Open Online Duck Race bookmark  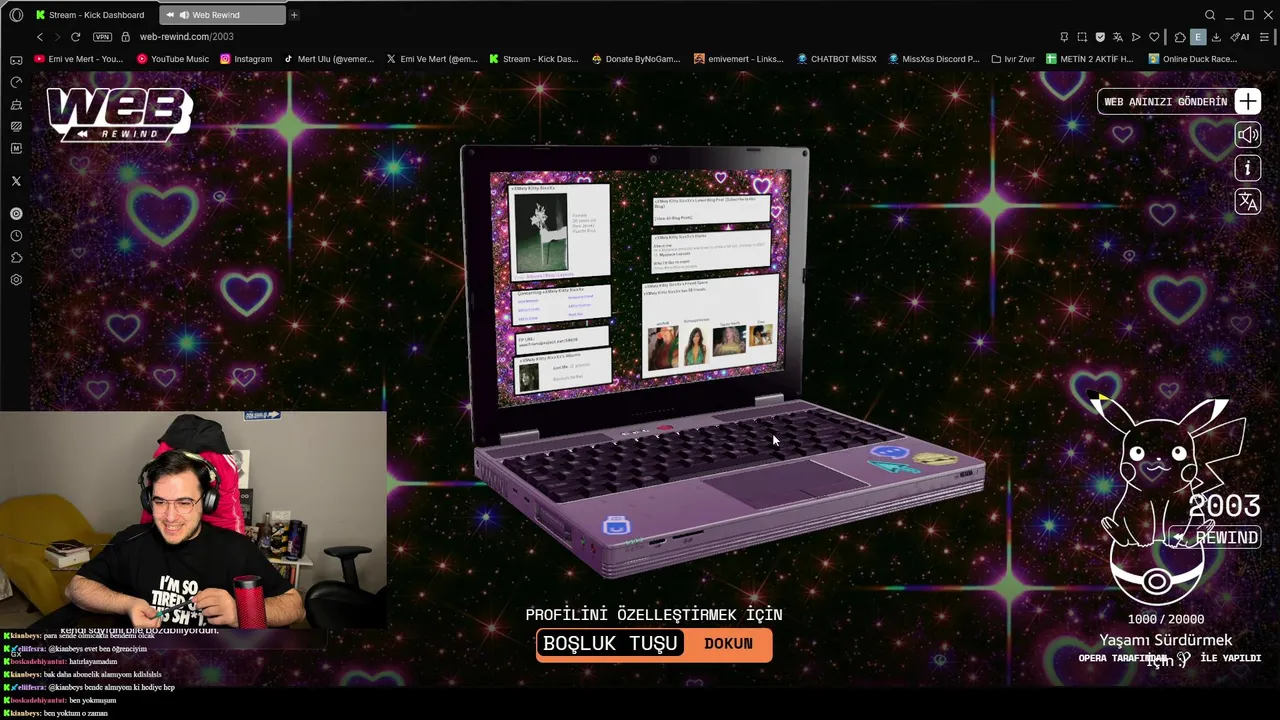1193,59
